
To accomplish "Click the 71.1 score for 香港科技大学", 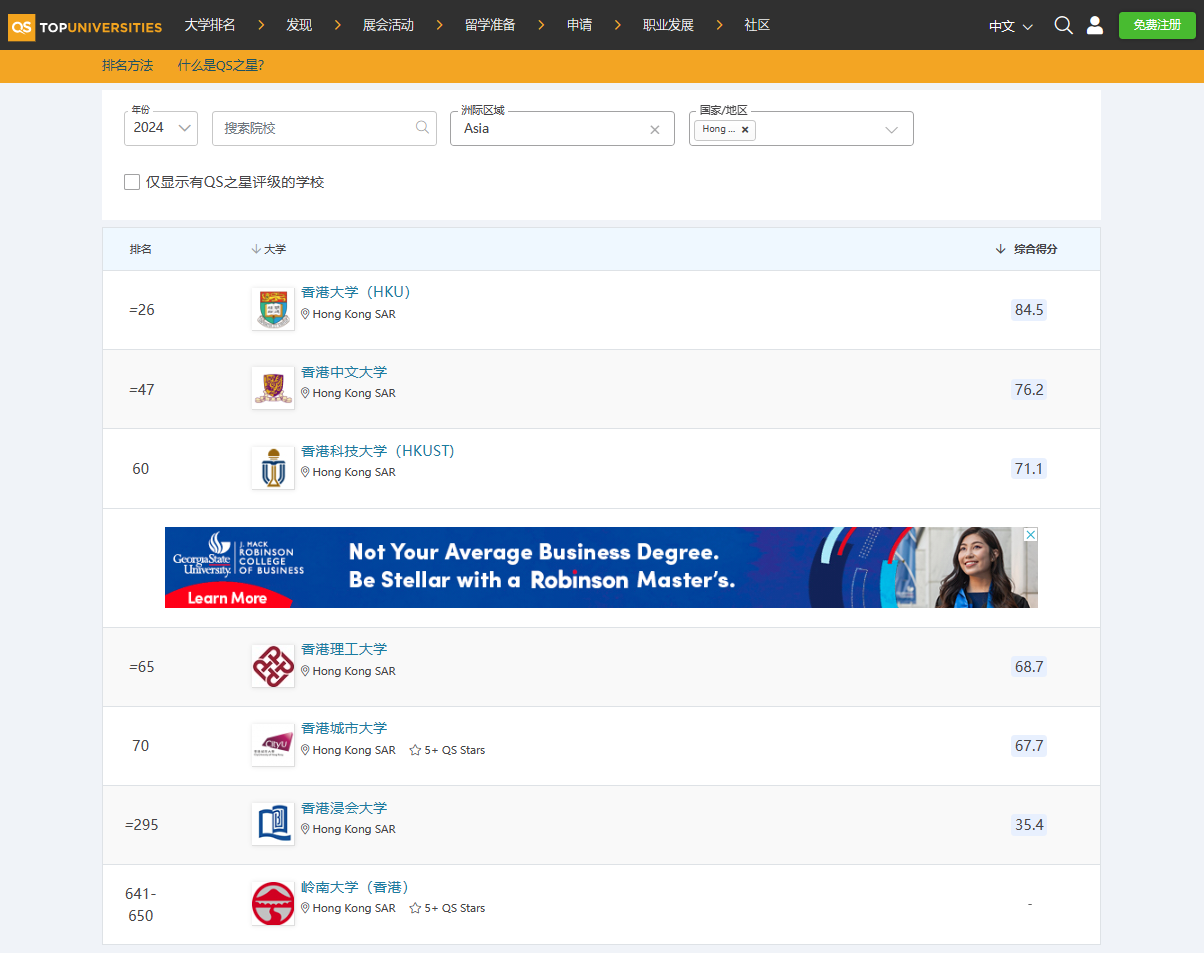I will click(x=1029, y=468).
